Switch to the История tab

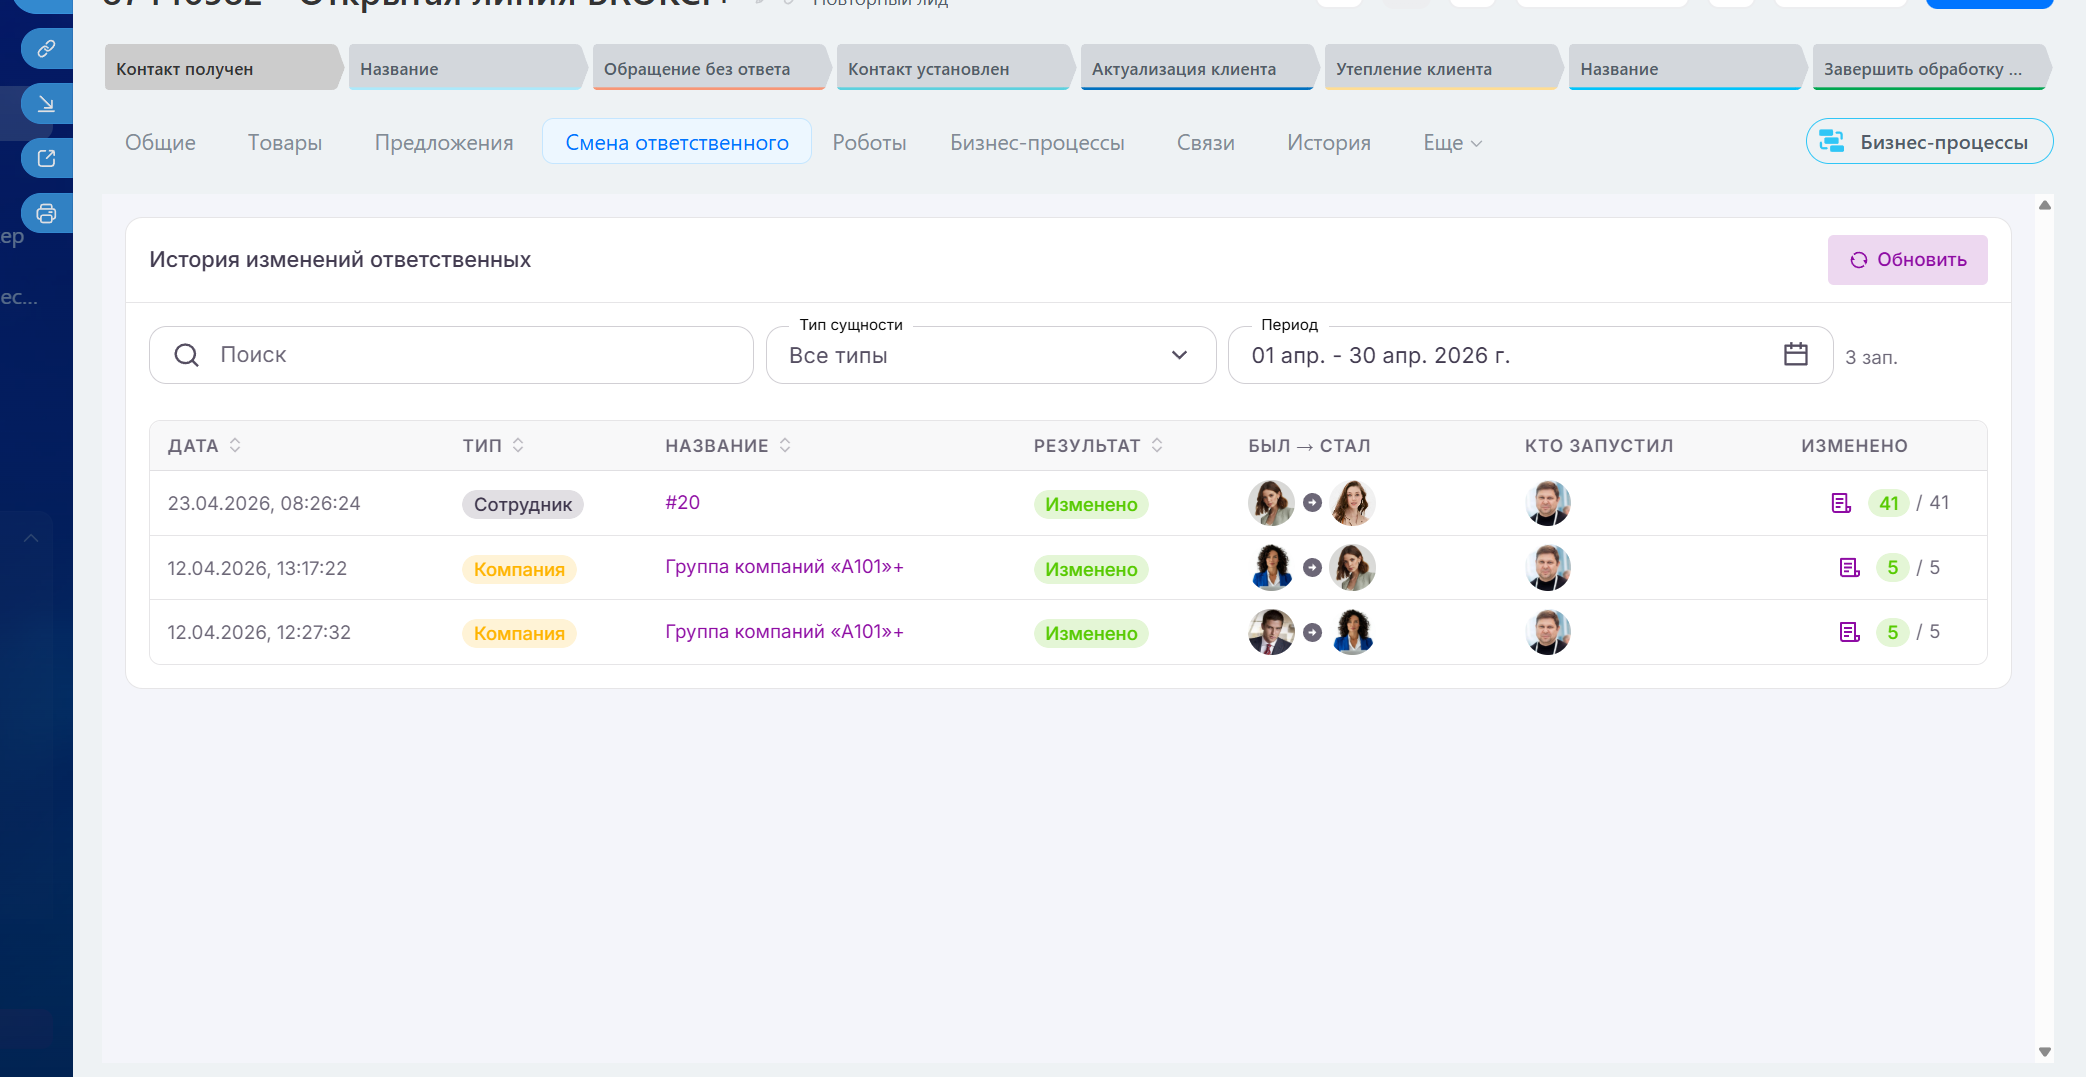tap(1328, 143)
